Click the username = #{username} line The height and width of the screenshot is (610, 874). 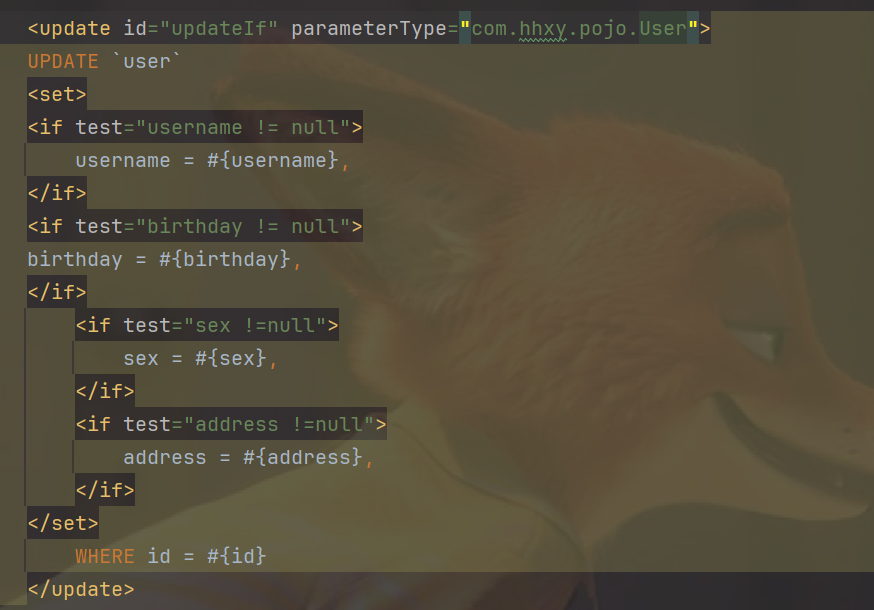[212, 160]
